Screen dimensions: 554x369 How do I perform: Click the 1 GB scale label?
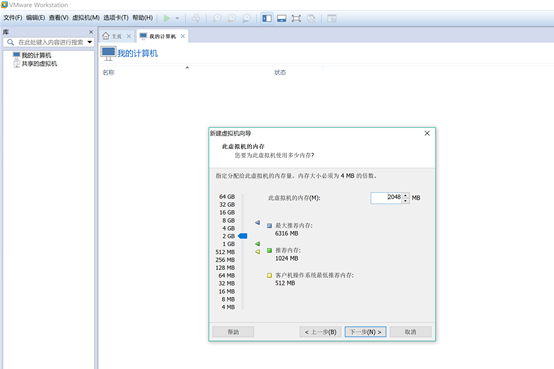point(229,244)
